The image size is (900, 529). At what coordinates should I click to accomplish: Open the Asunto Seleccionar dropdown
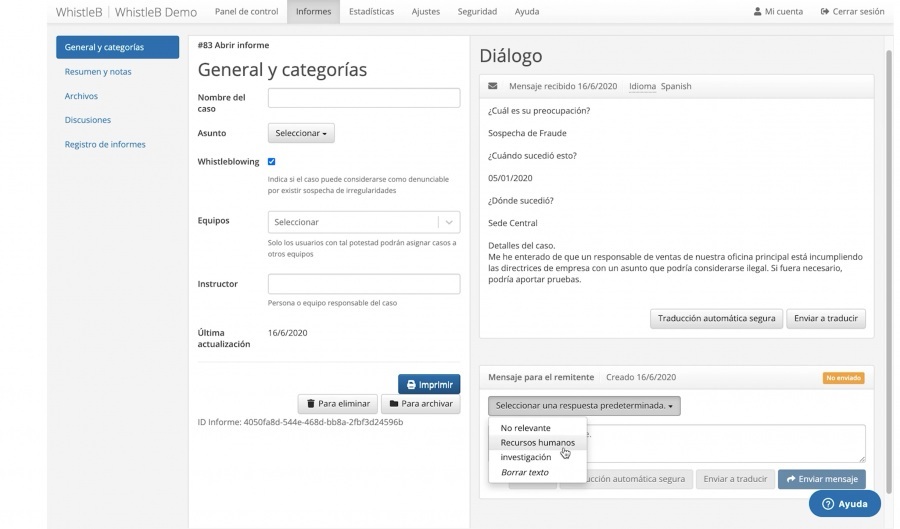point(301,133)
